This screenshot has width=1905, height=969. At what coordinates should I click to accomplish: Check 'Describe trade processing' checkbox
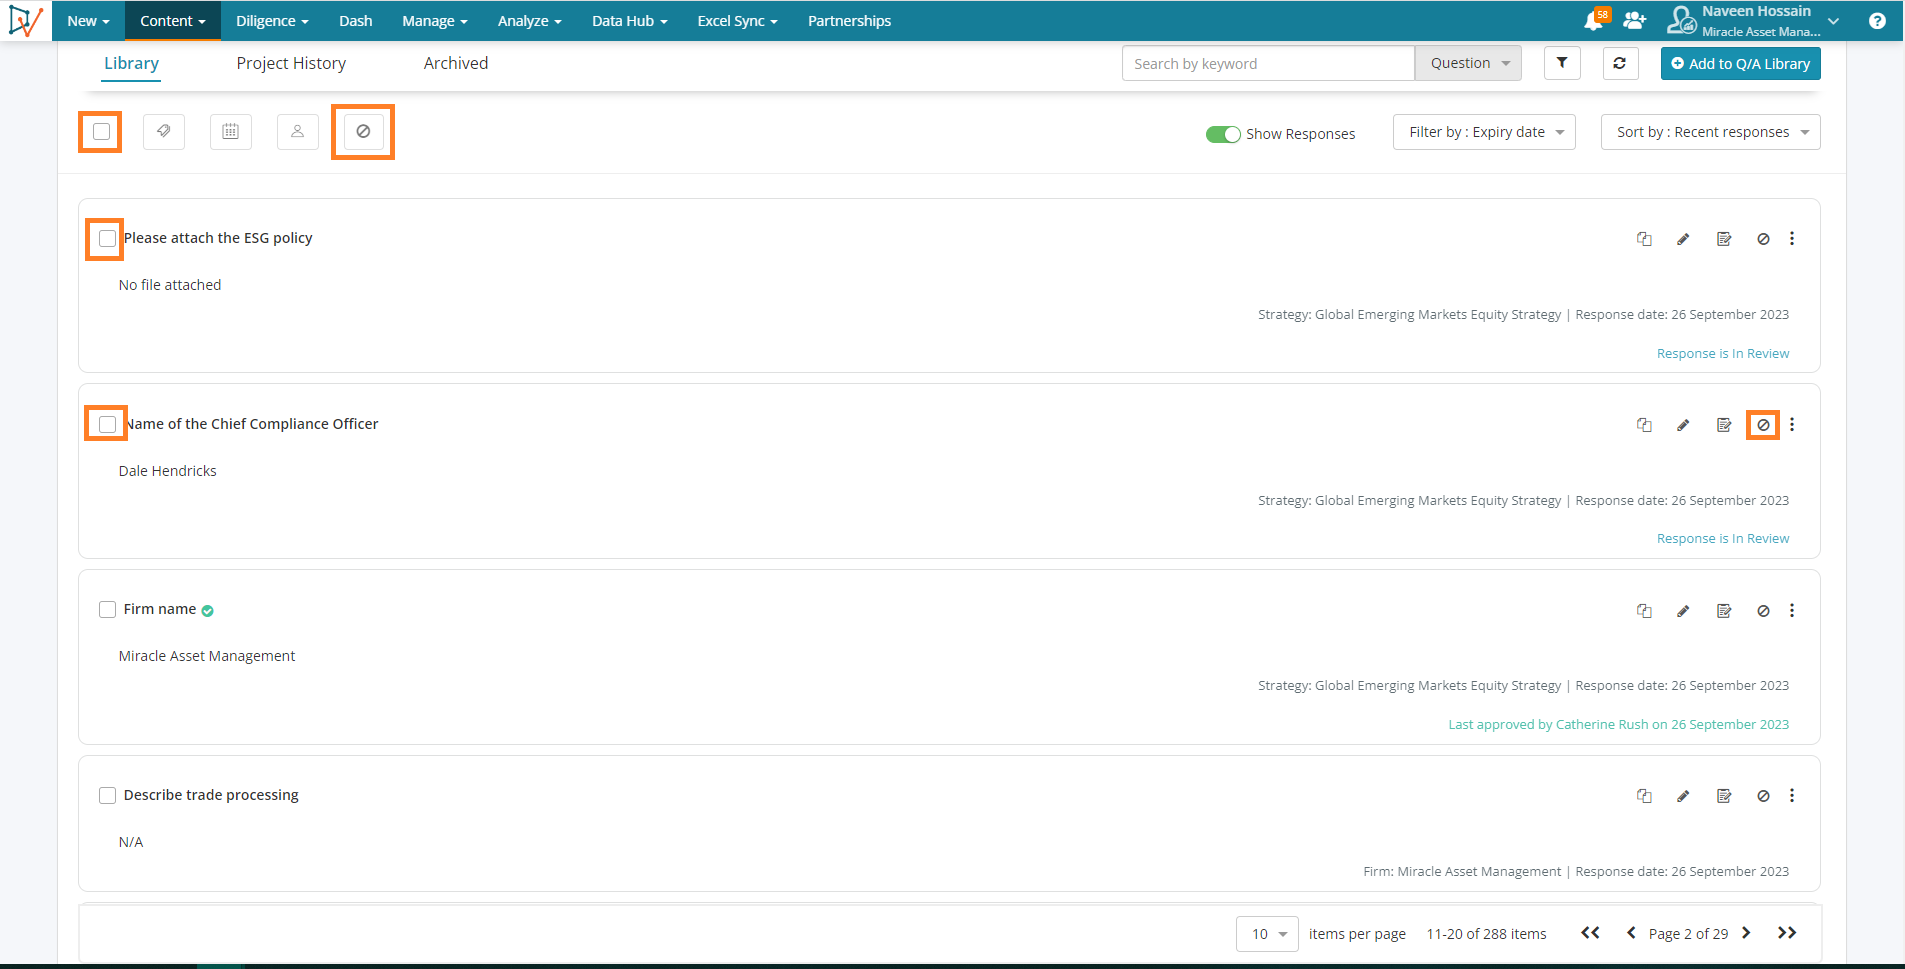point(107,795)
